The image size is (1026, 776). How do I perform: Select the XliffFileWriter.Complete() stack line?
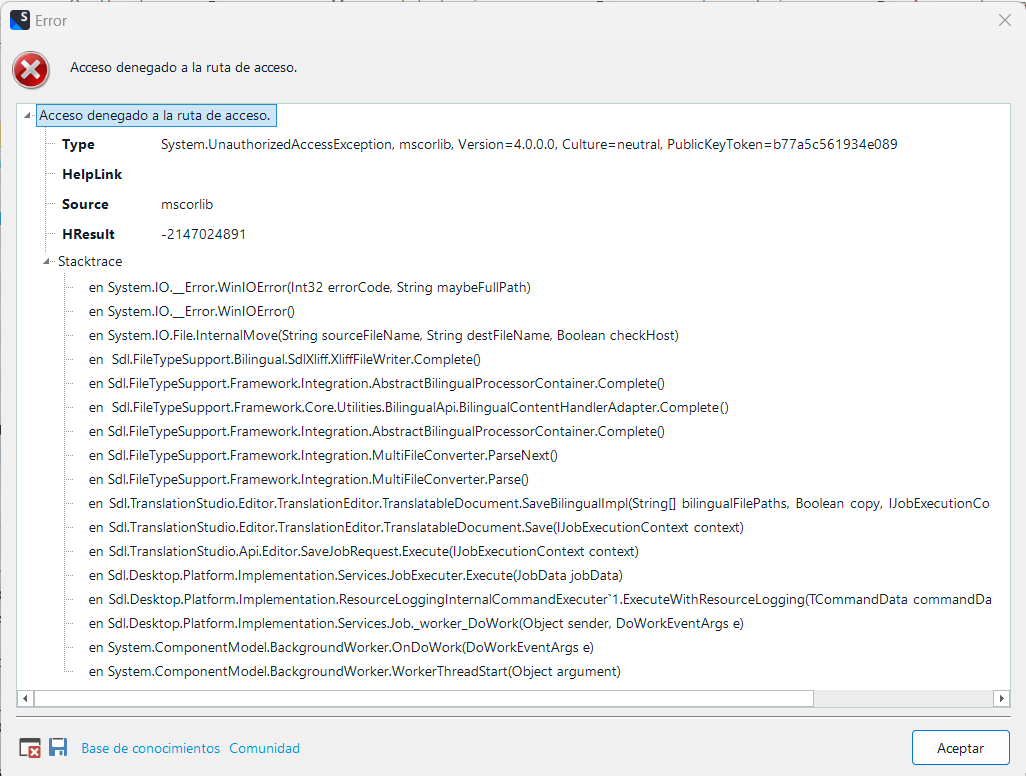coord(285,359)
